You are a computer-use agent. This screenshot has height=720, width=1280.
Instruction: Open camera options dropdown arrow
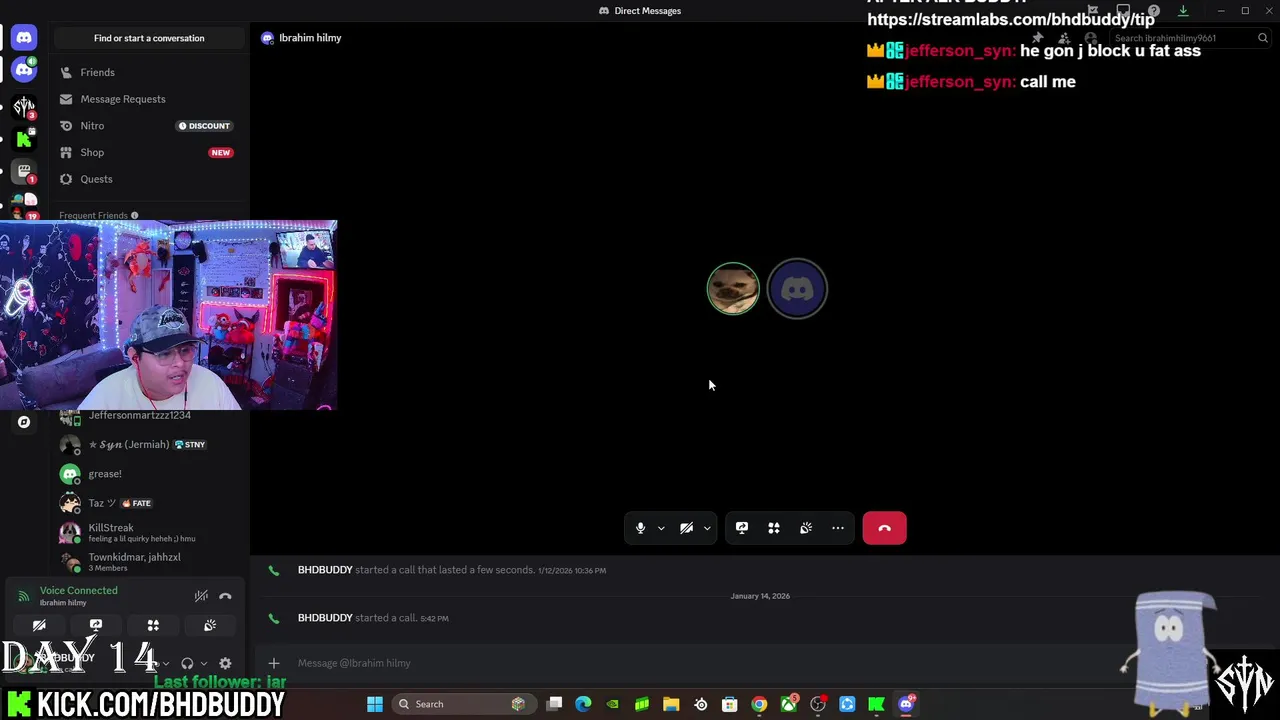(707, 528)
